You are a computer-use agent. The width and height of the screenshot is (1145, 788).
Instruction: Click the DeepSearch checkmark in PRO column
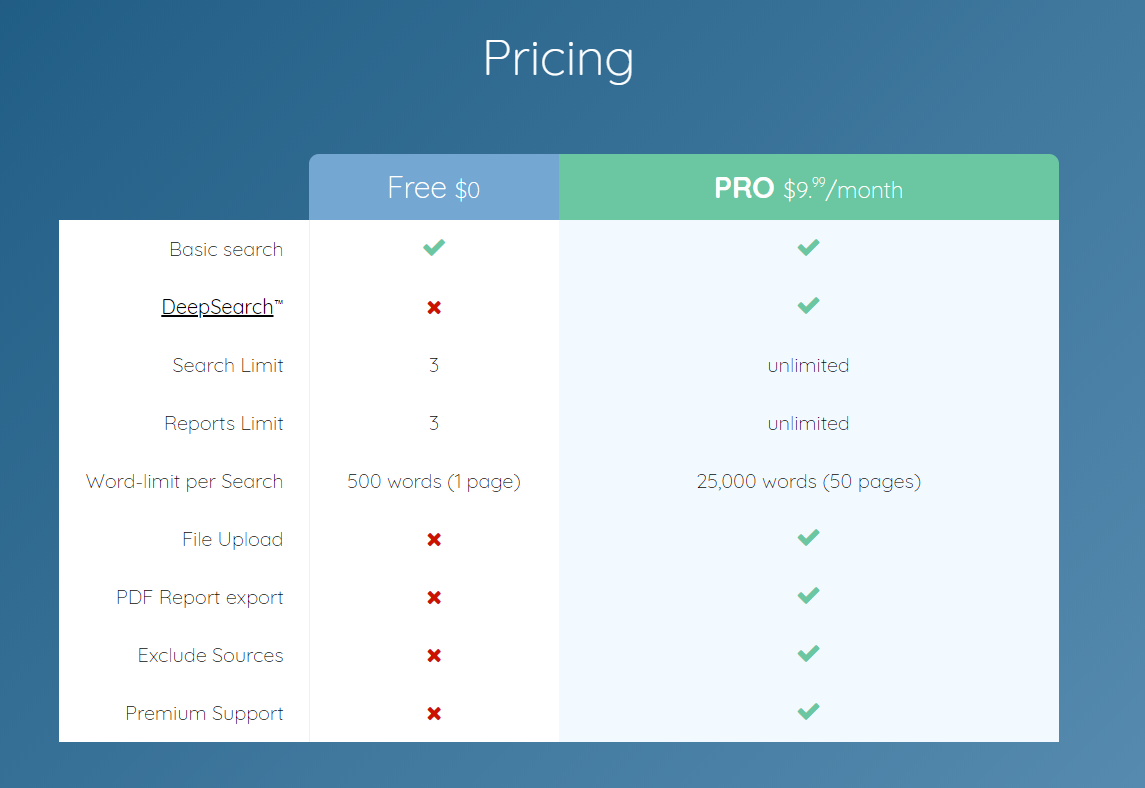[x=808, y=305]
